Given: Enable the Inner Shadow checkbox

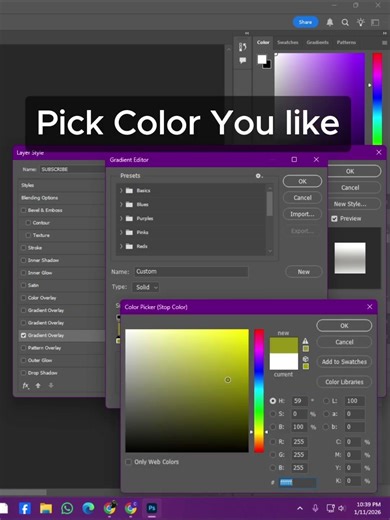Looking at the screenshot, I should pyautogui.click(x=23, y=260).
